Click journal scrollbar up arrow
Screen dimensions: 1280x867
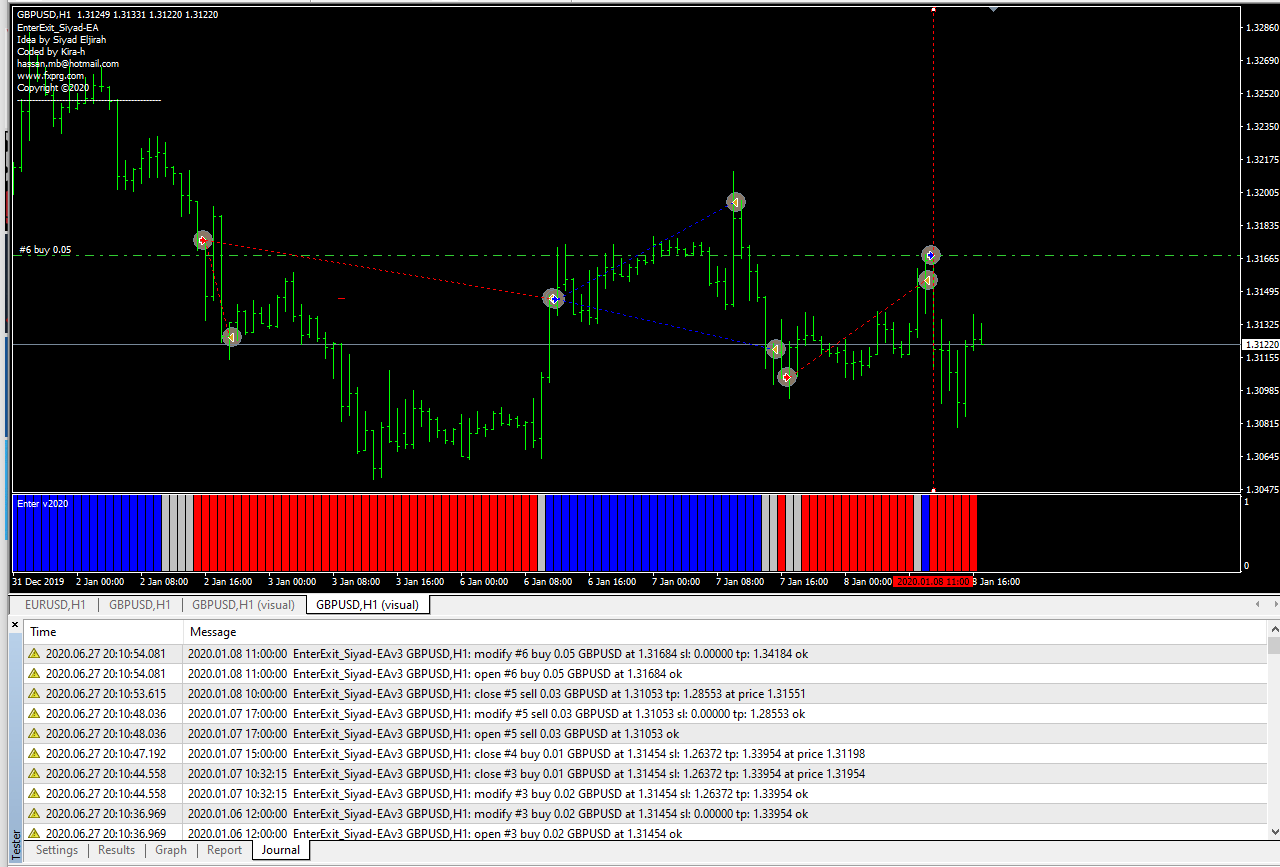(1273, 627)
